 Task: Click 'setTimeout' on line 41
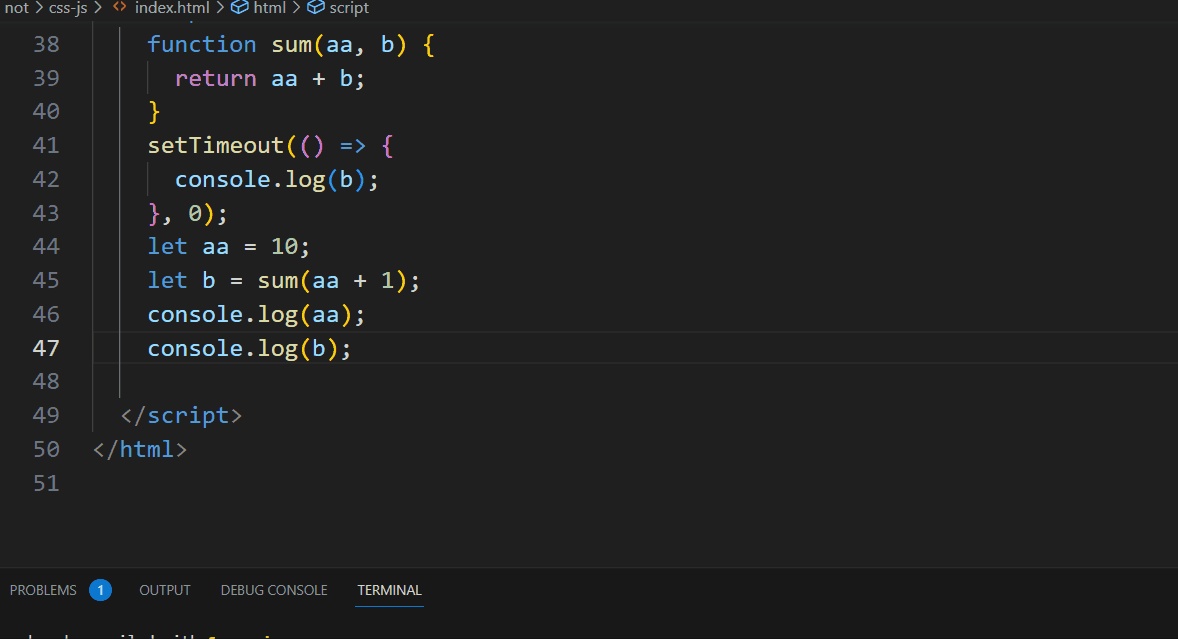[x=216, y=145]
